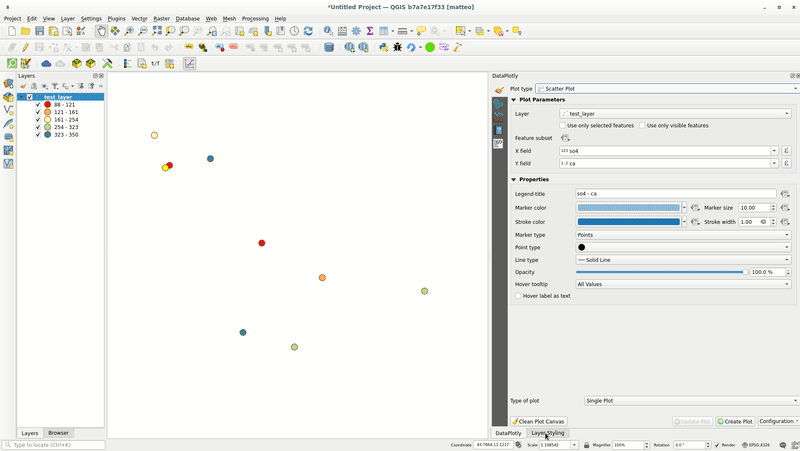Image resolution: width=800 pixels, height=451 pixels.
Task: Open the Python console icon
Action: 383,47
